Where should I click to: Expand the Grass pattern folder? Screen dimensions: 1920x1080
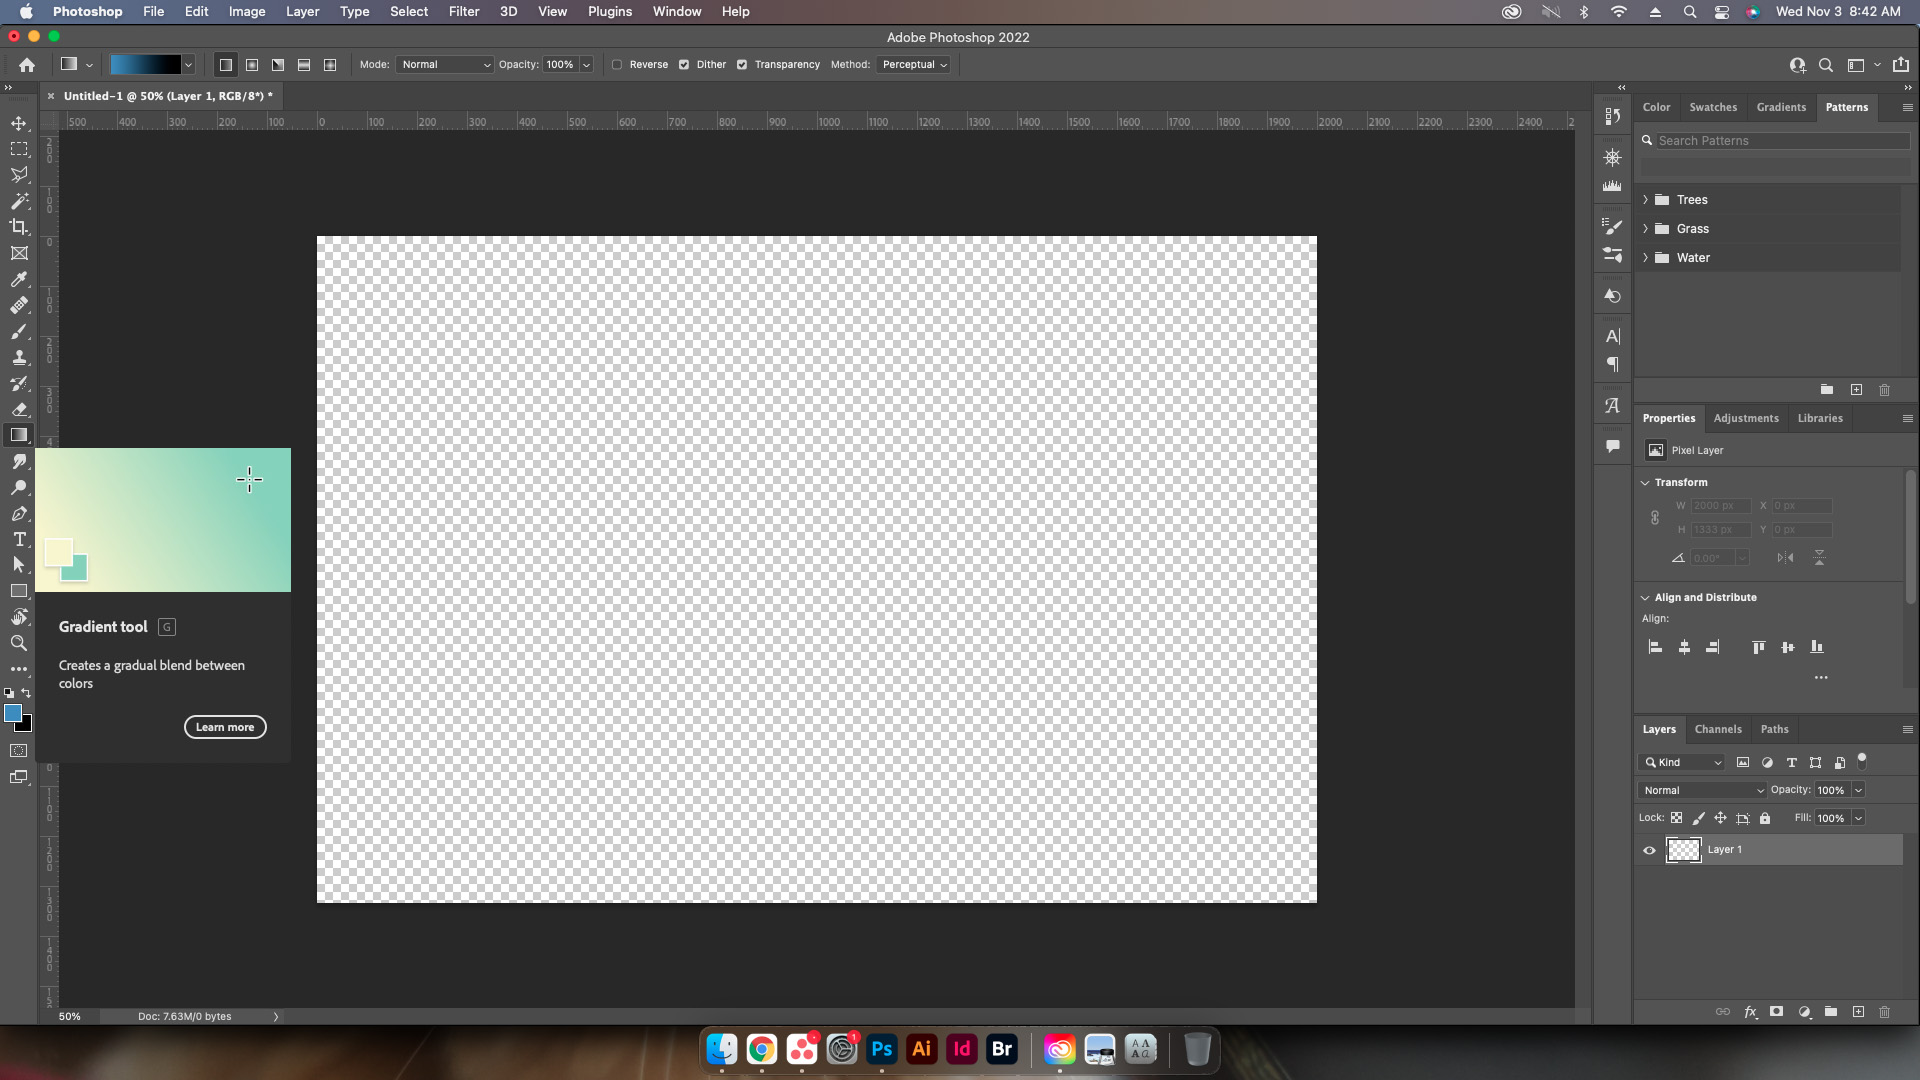click(1646, 229)
